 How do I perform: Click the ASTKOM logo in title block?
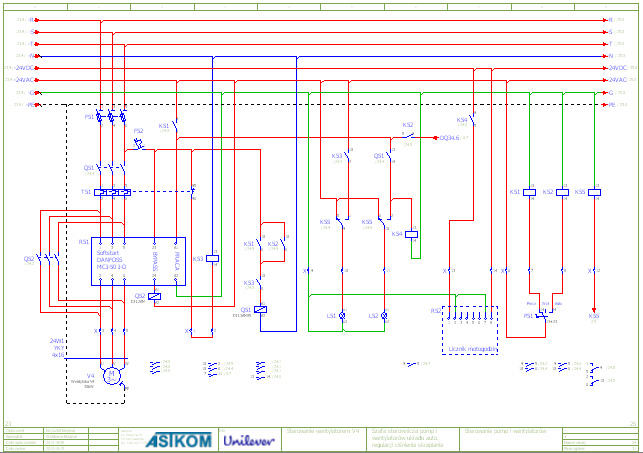pos(178,440)
